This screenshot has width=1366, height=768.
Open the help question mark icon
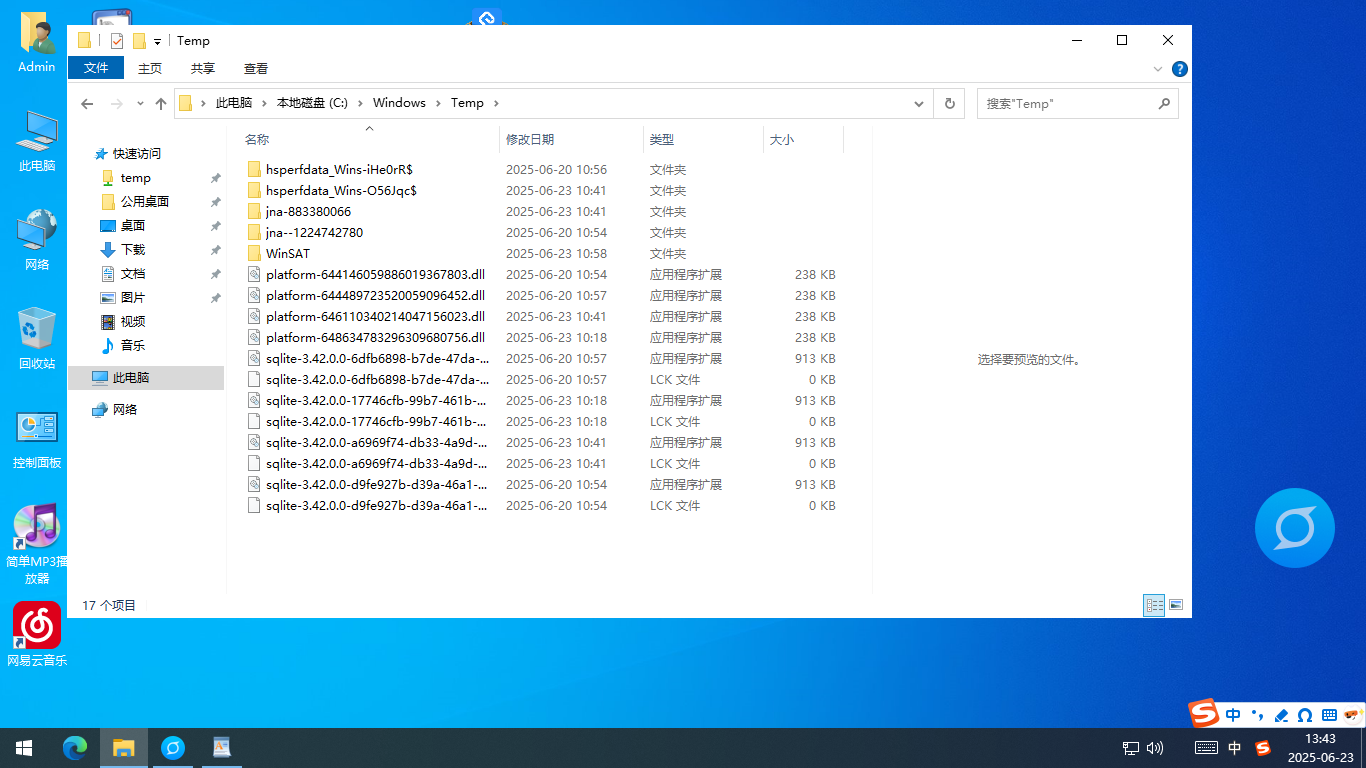[1180, 69]
